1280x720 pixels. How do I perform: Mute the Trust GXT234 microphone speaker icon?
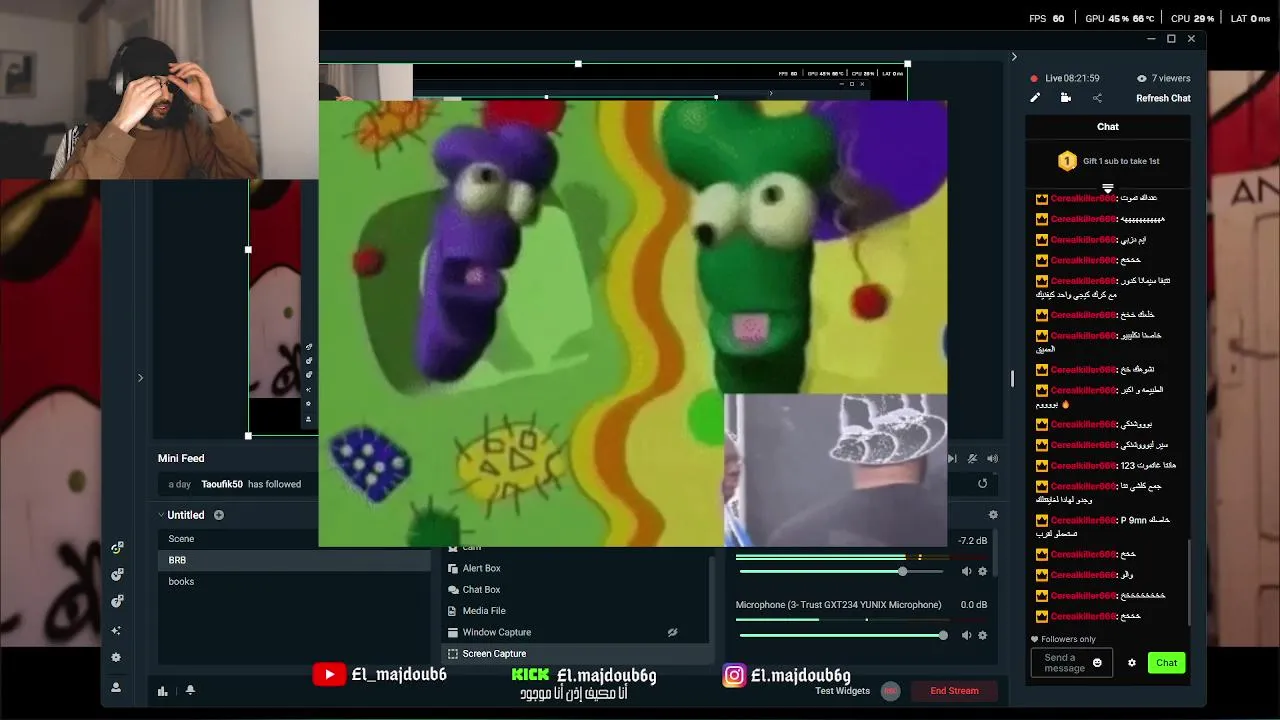click(x=966, y=635)
